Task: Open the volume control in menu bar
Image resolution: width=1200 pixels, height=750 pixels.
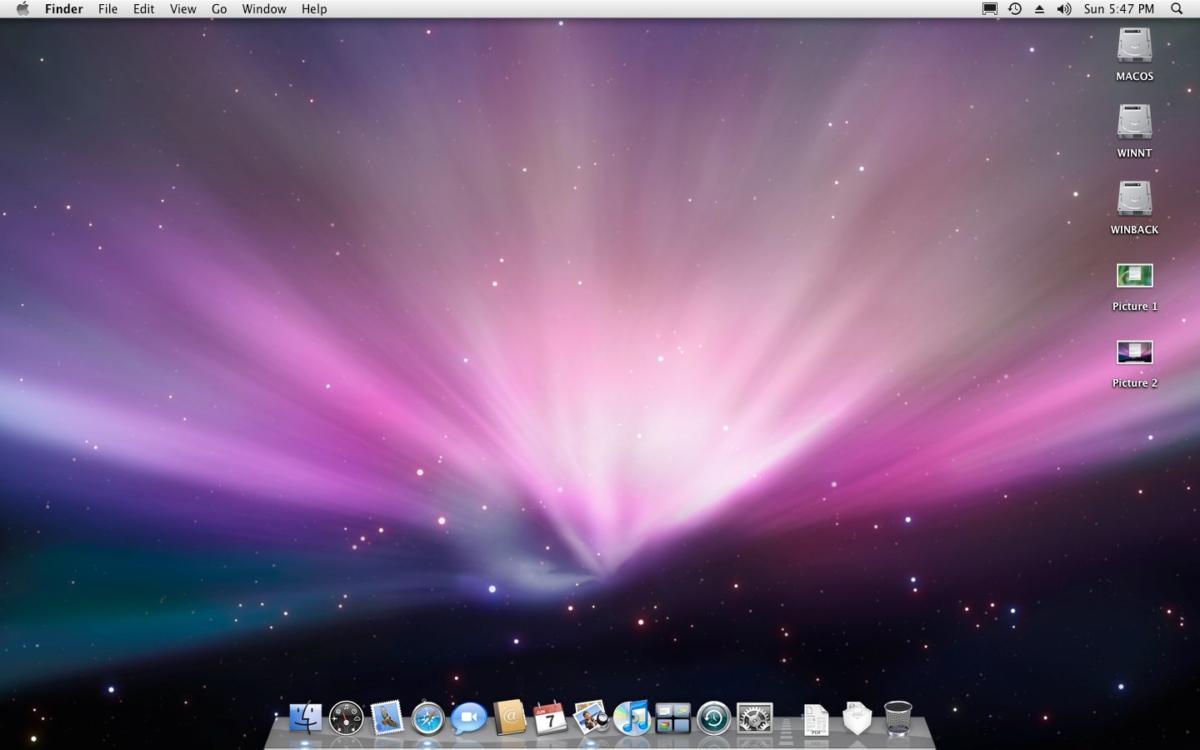Action: click(x=1063, y=9)
